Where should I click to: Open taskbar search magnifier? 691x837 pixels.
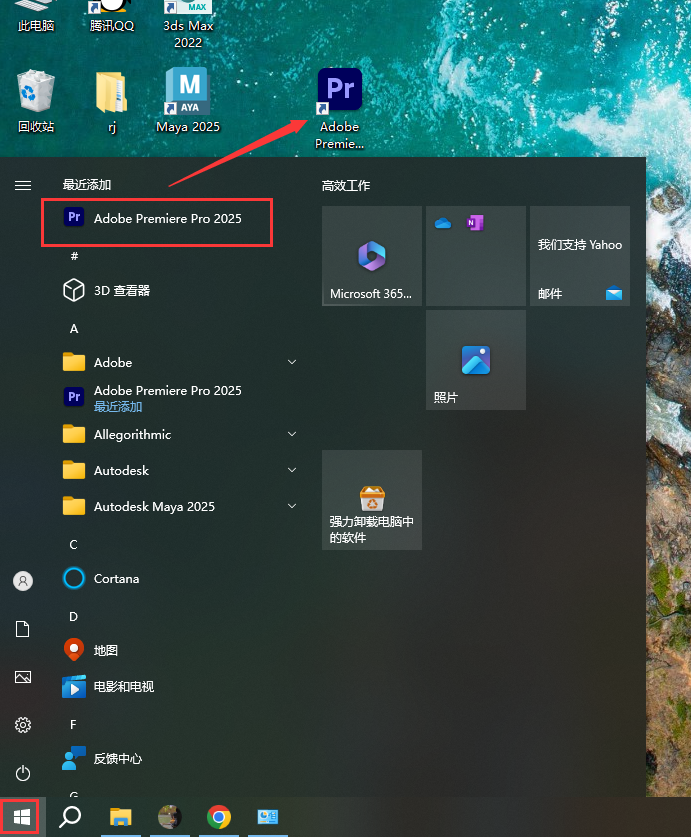point(70,817)
